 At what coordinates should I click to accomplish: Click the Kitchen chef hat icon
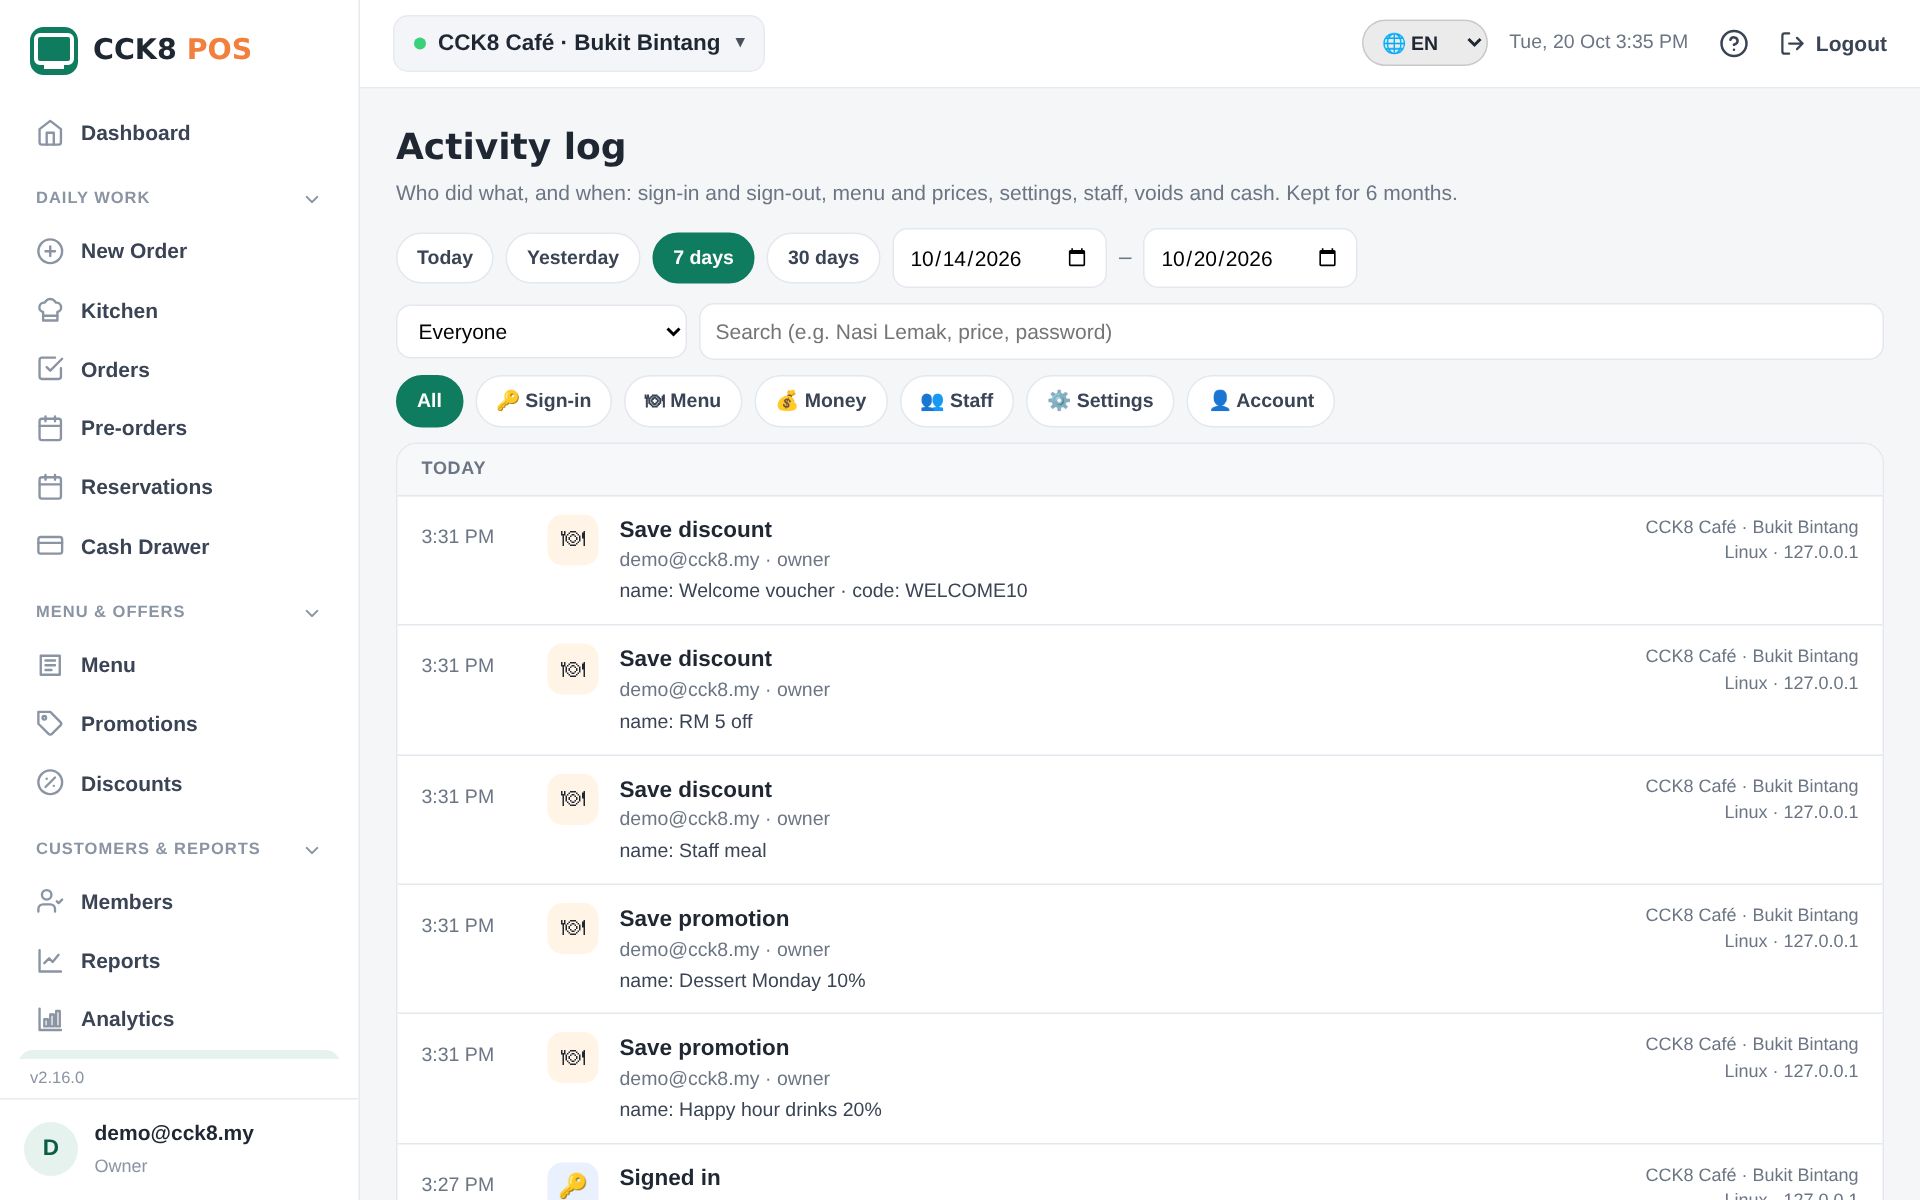[x=50, y=311]
